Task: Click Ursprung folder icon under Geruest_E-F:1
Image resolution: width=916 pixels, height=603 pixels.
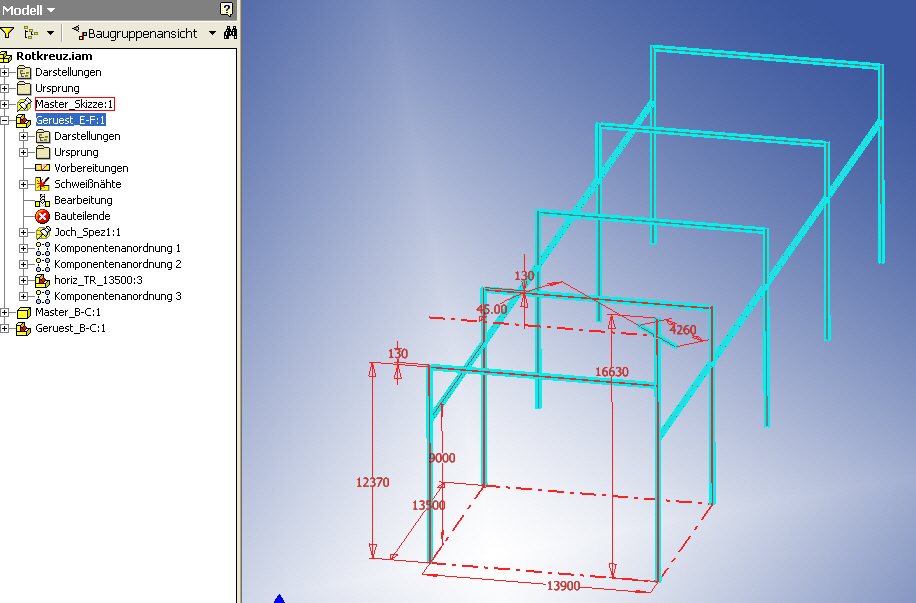Action: tap(43, 153)
